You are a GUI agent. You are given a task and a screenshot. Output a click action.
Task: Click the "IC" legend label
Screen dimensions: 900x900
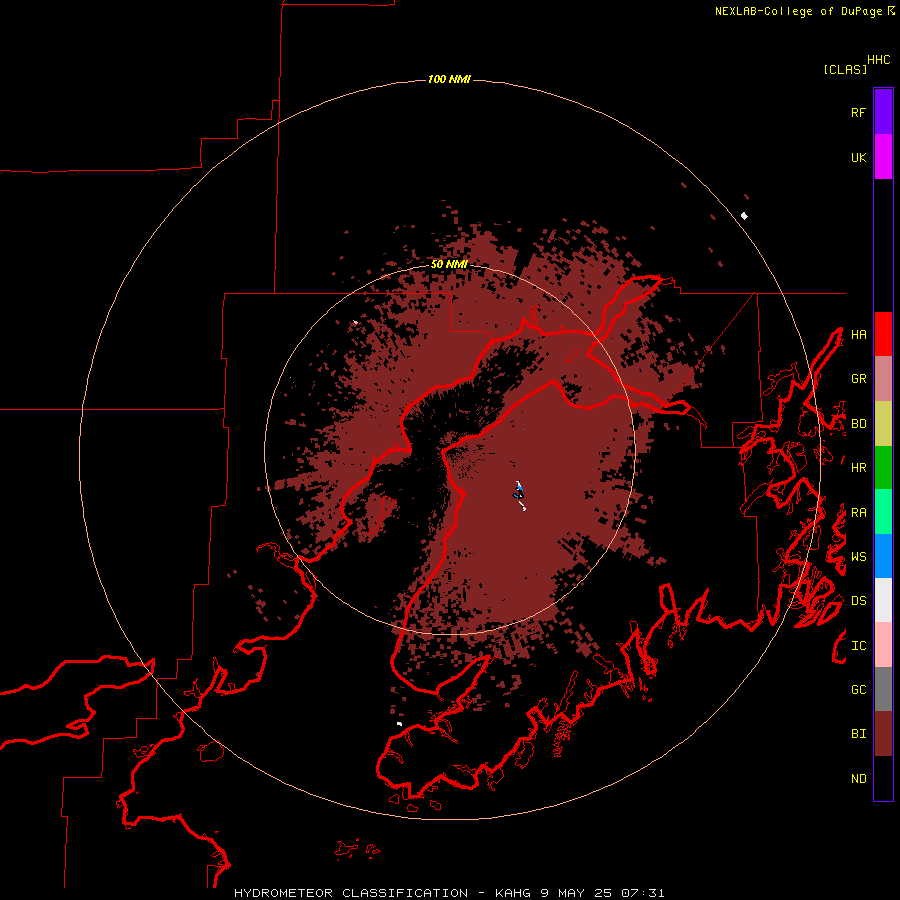tap(859, 646)
